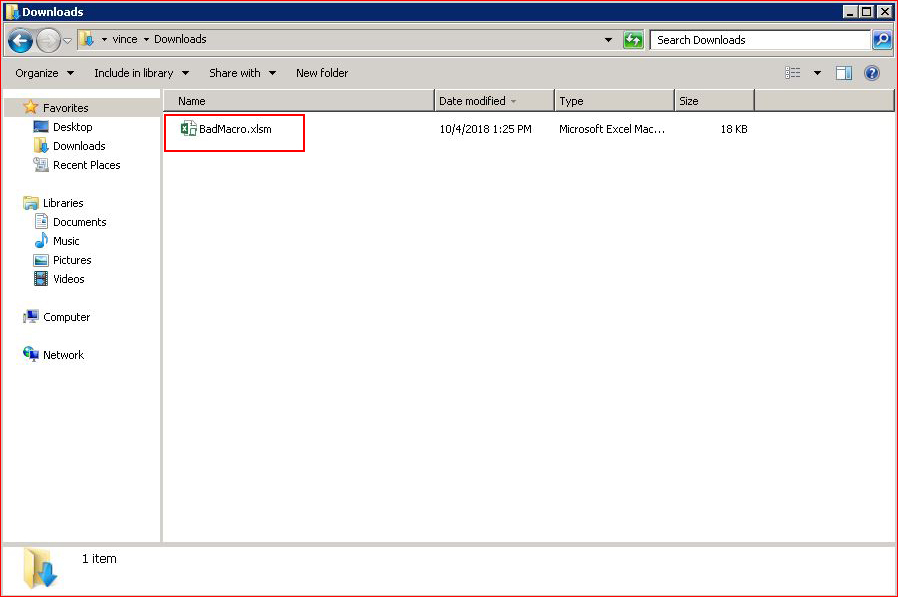Click the Microsoft Excel Mac... type cell

pos(612,129)
